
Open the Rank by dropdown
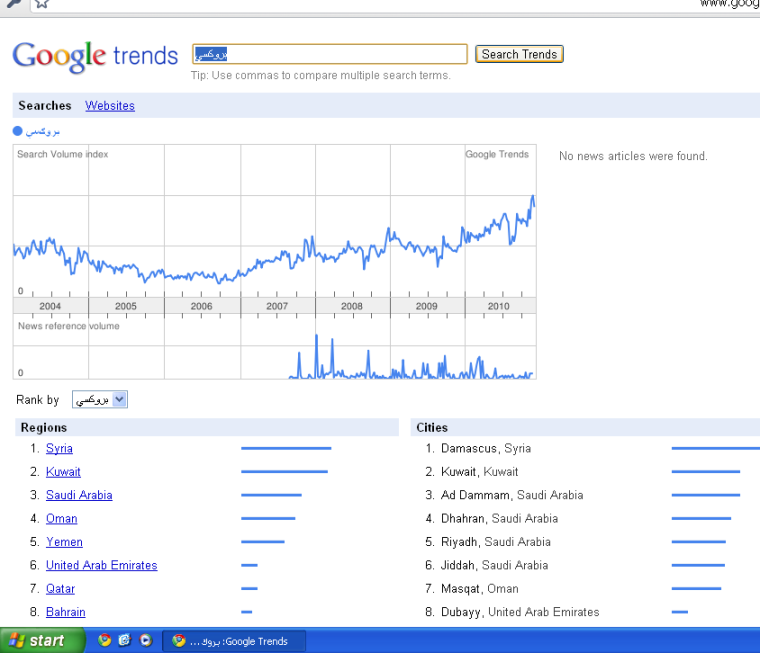[99, 400]
